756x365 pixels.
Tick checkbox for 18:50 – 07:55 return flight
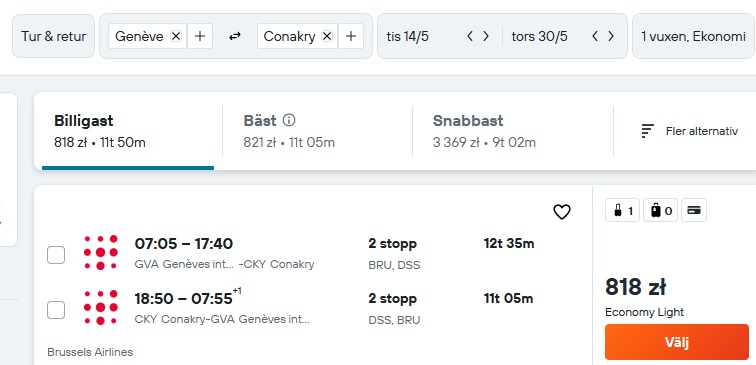click(x=56, y=310)
